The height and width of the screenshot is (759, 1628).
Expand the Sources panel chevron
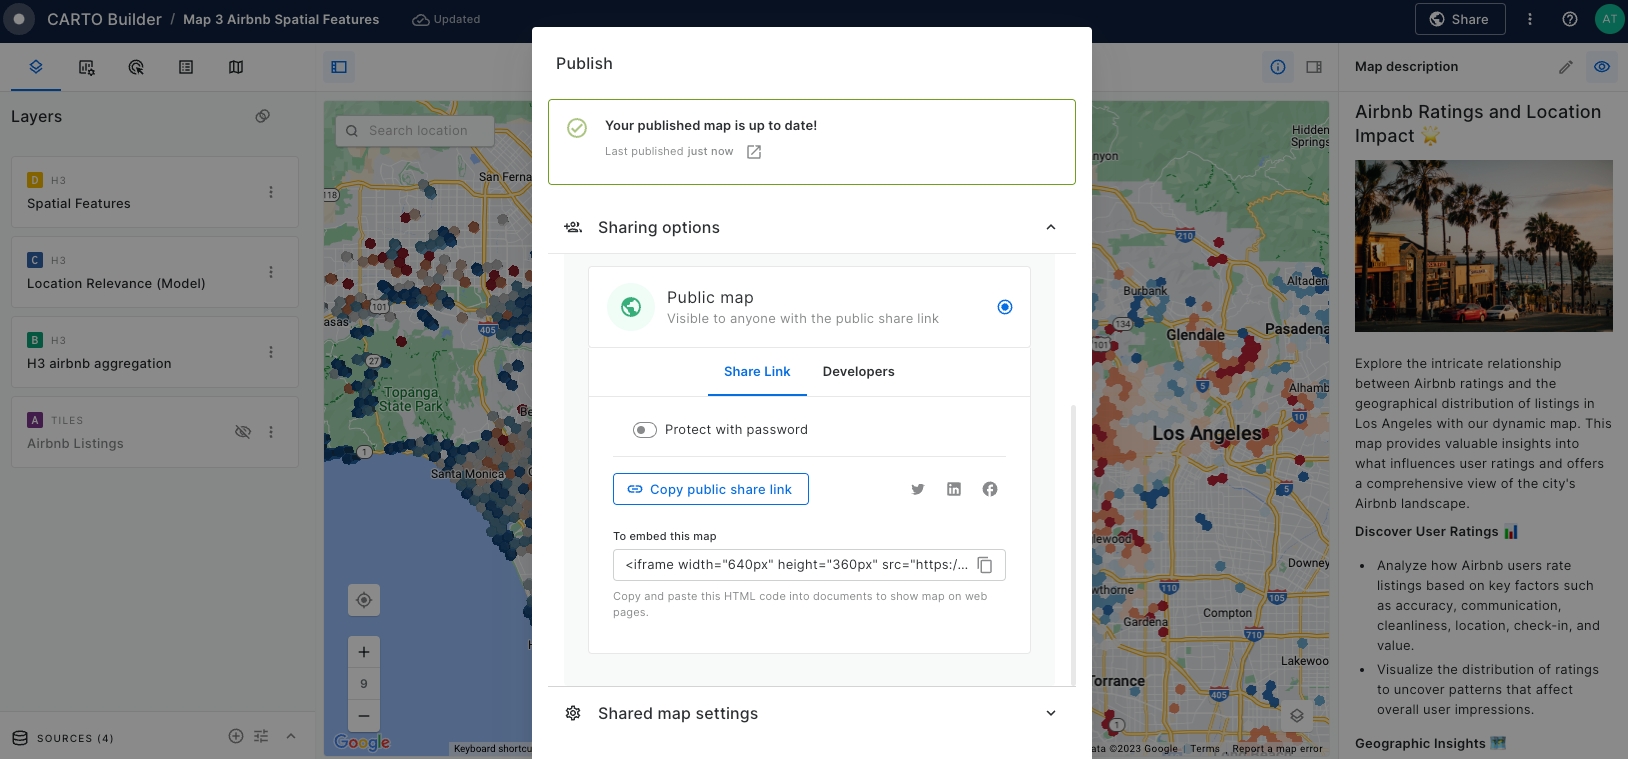click(x=291, y=736)
